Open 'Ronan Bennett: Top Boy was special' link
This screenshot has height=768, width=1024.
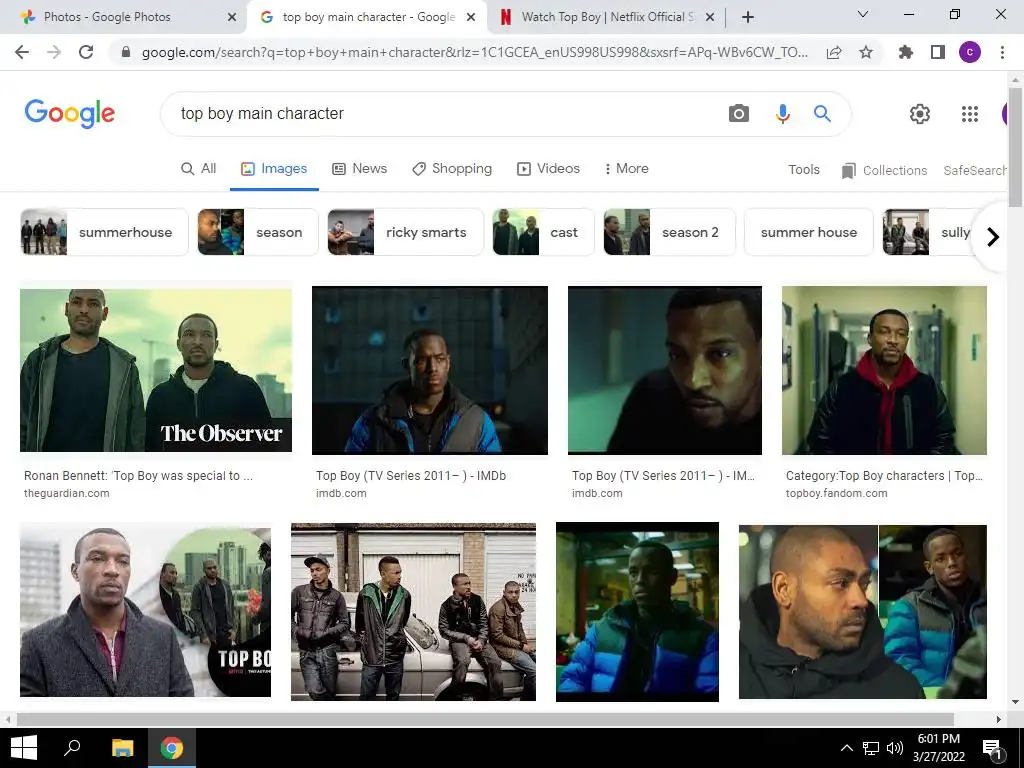(138, 476)
